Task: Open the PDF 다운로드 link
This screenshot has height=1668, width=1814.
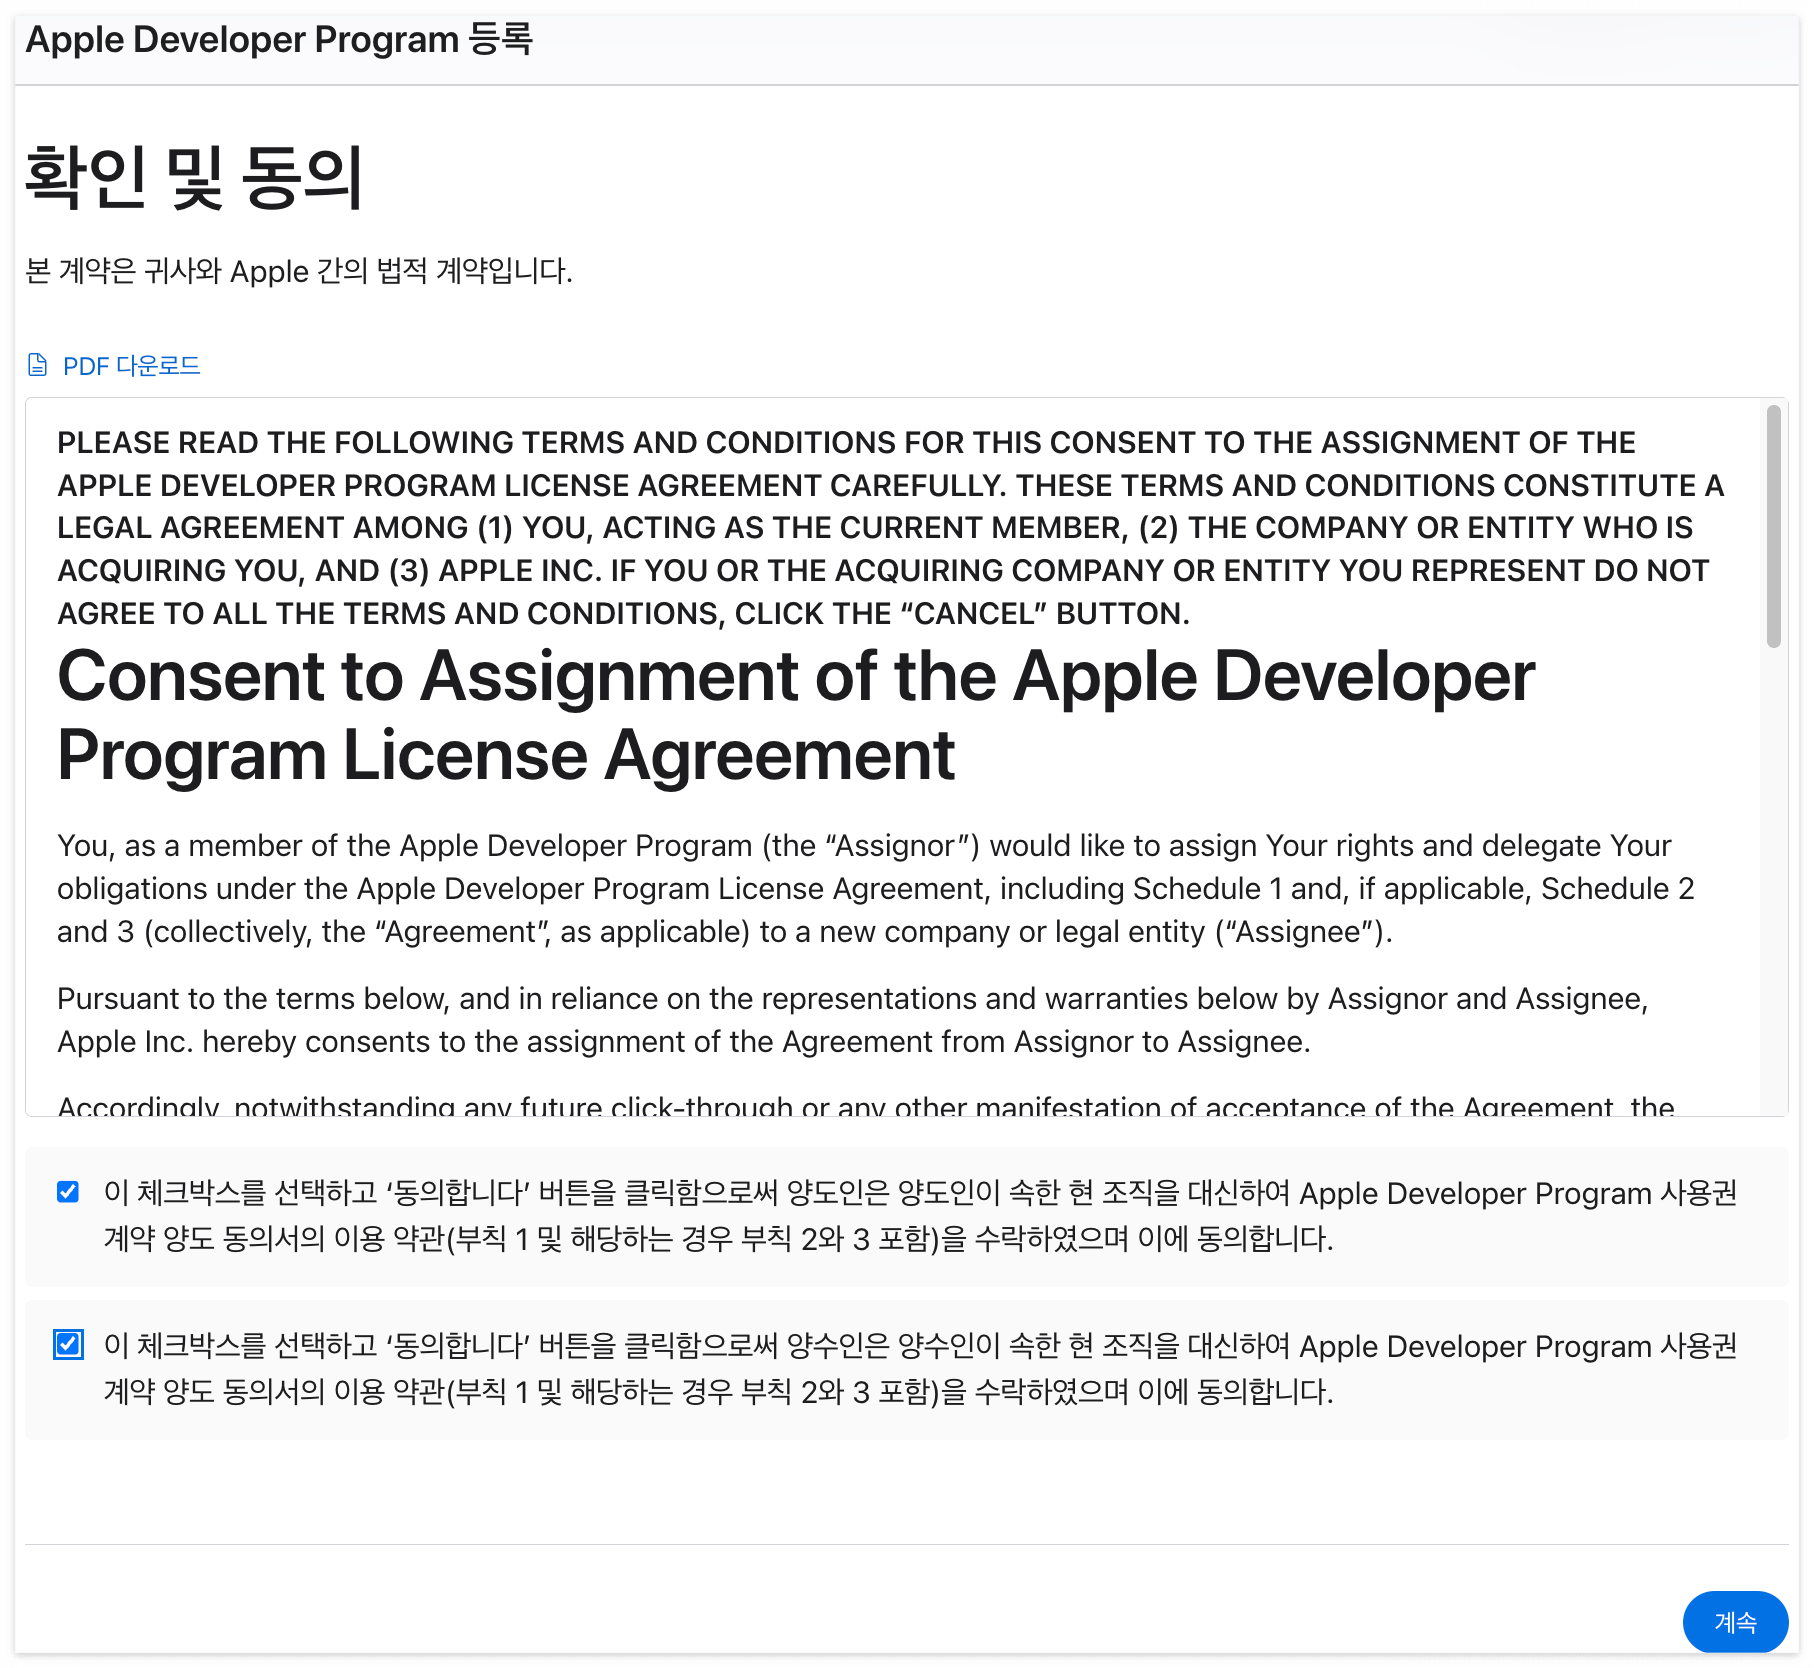Action: coord(131,366)
